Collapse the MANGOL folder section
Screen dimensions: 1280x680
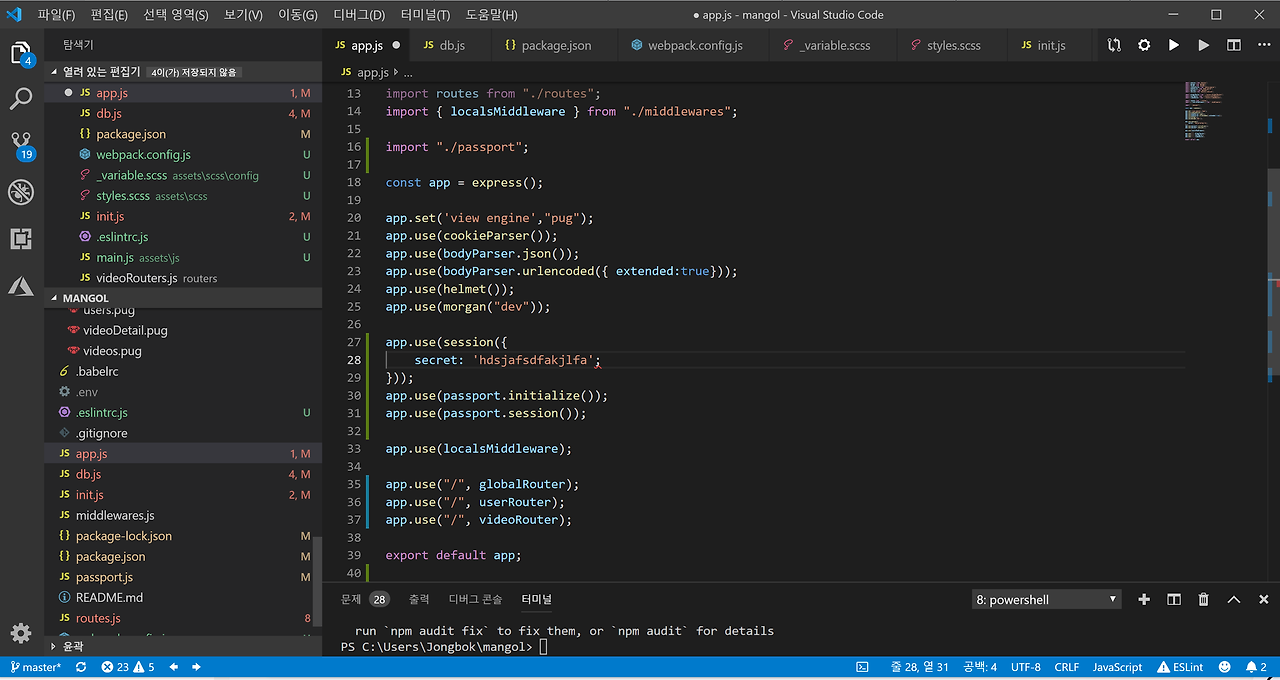click(85, 298)
